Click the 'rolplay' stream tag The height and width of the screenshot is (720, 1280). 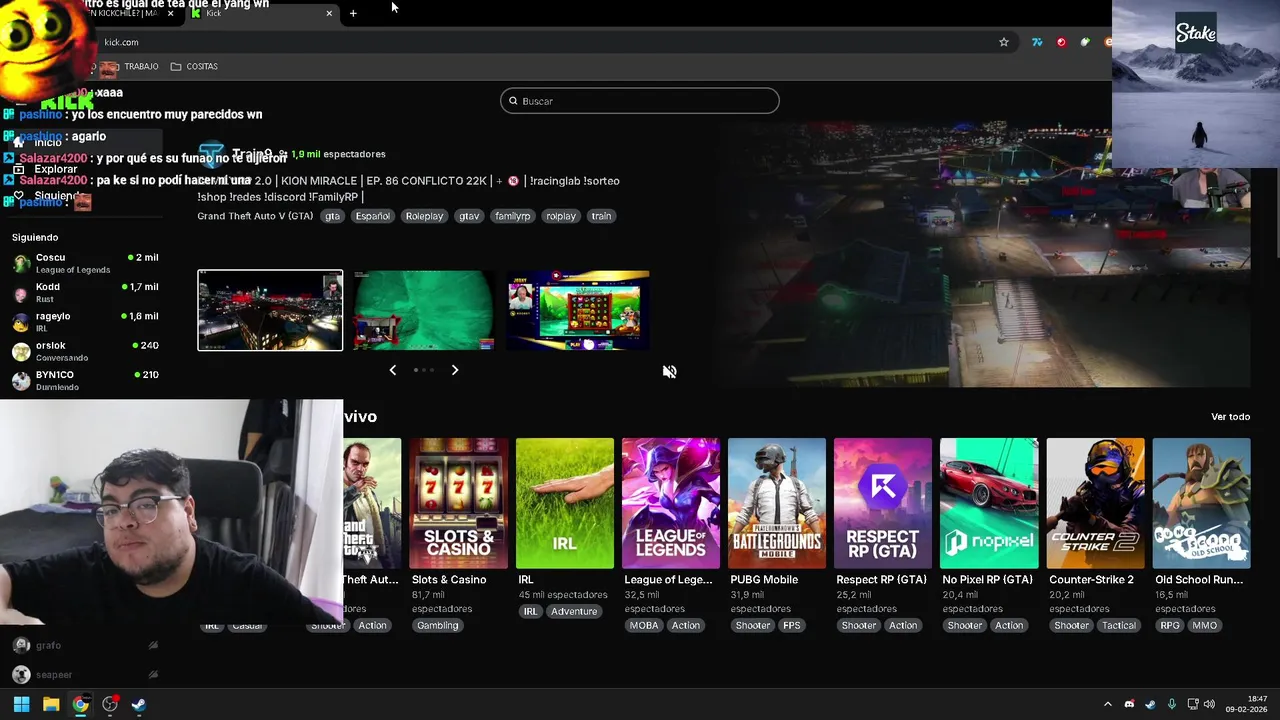coord(561,216)
